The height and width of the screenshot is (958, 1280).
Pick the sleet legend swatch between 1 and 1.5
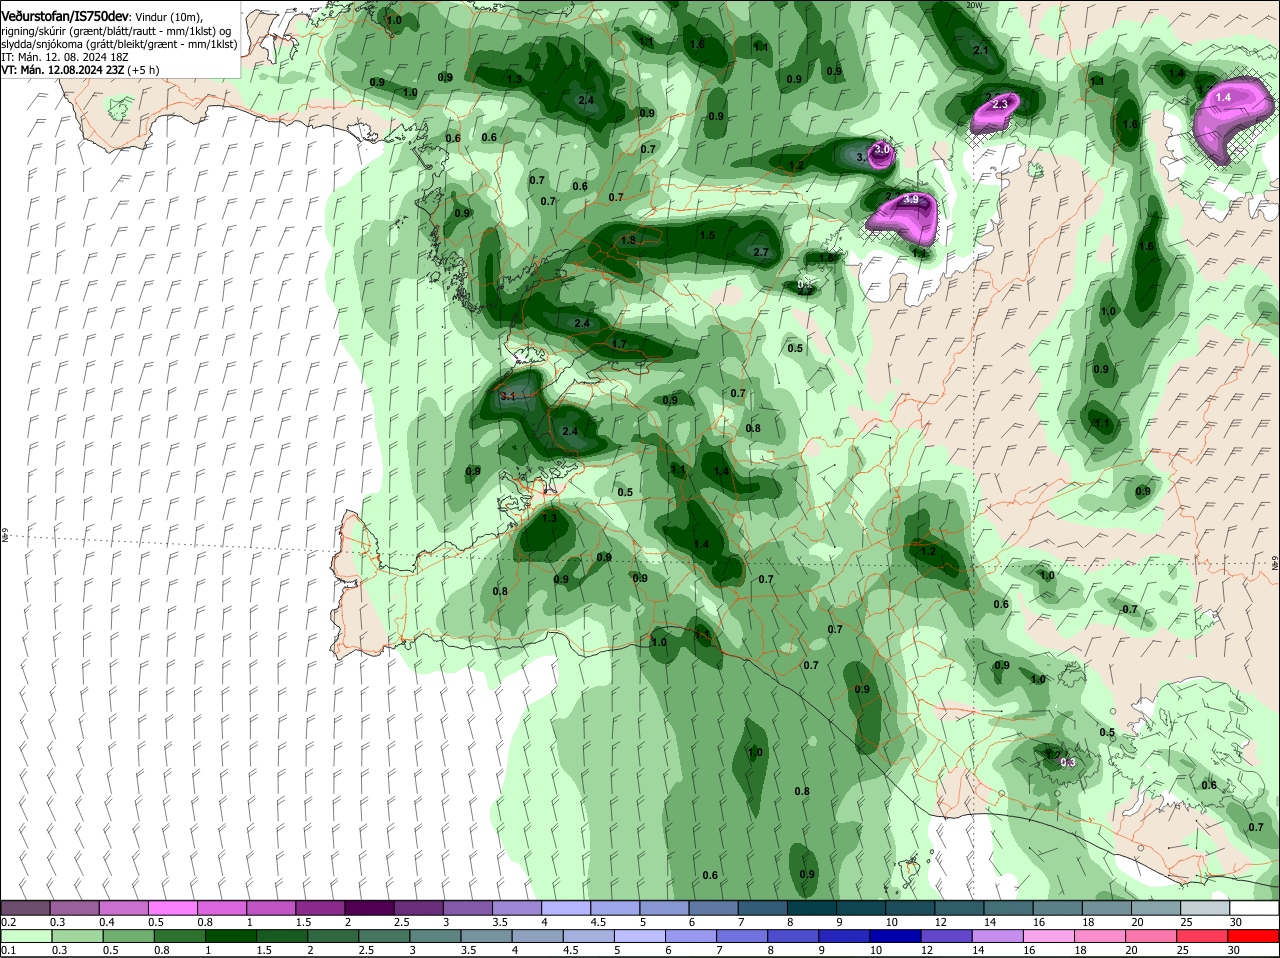272,907
